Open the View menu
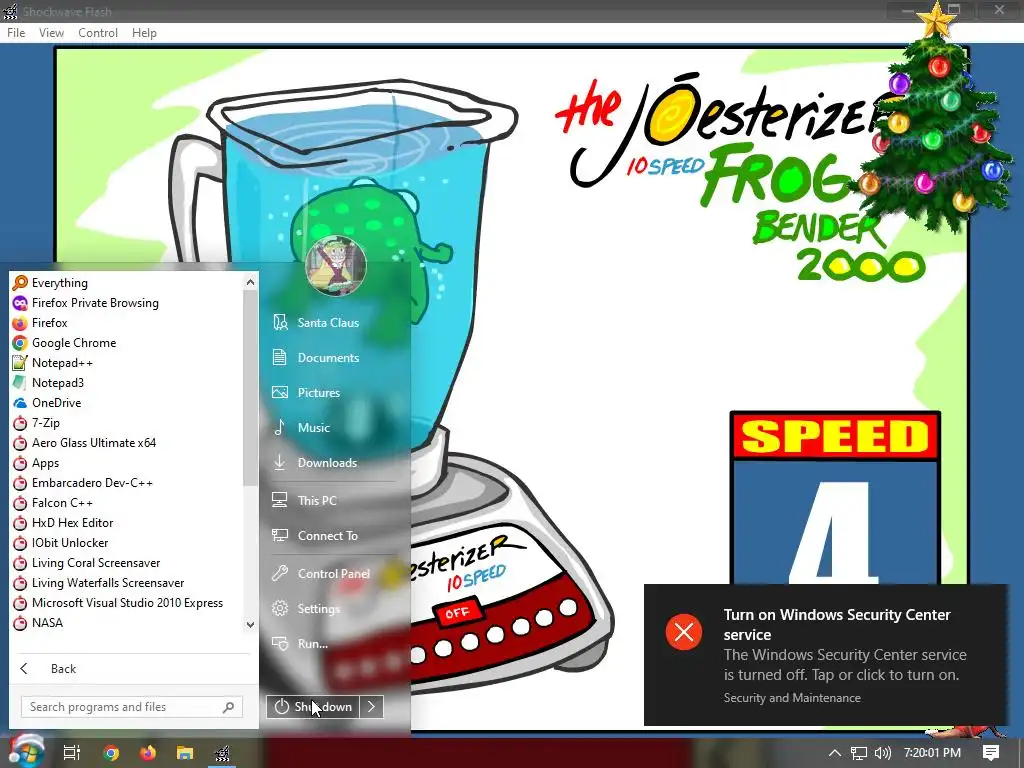1024x768 pixels. pyautogui.click(x=51, y=33)
